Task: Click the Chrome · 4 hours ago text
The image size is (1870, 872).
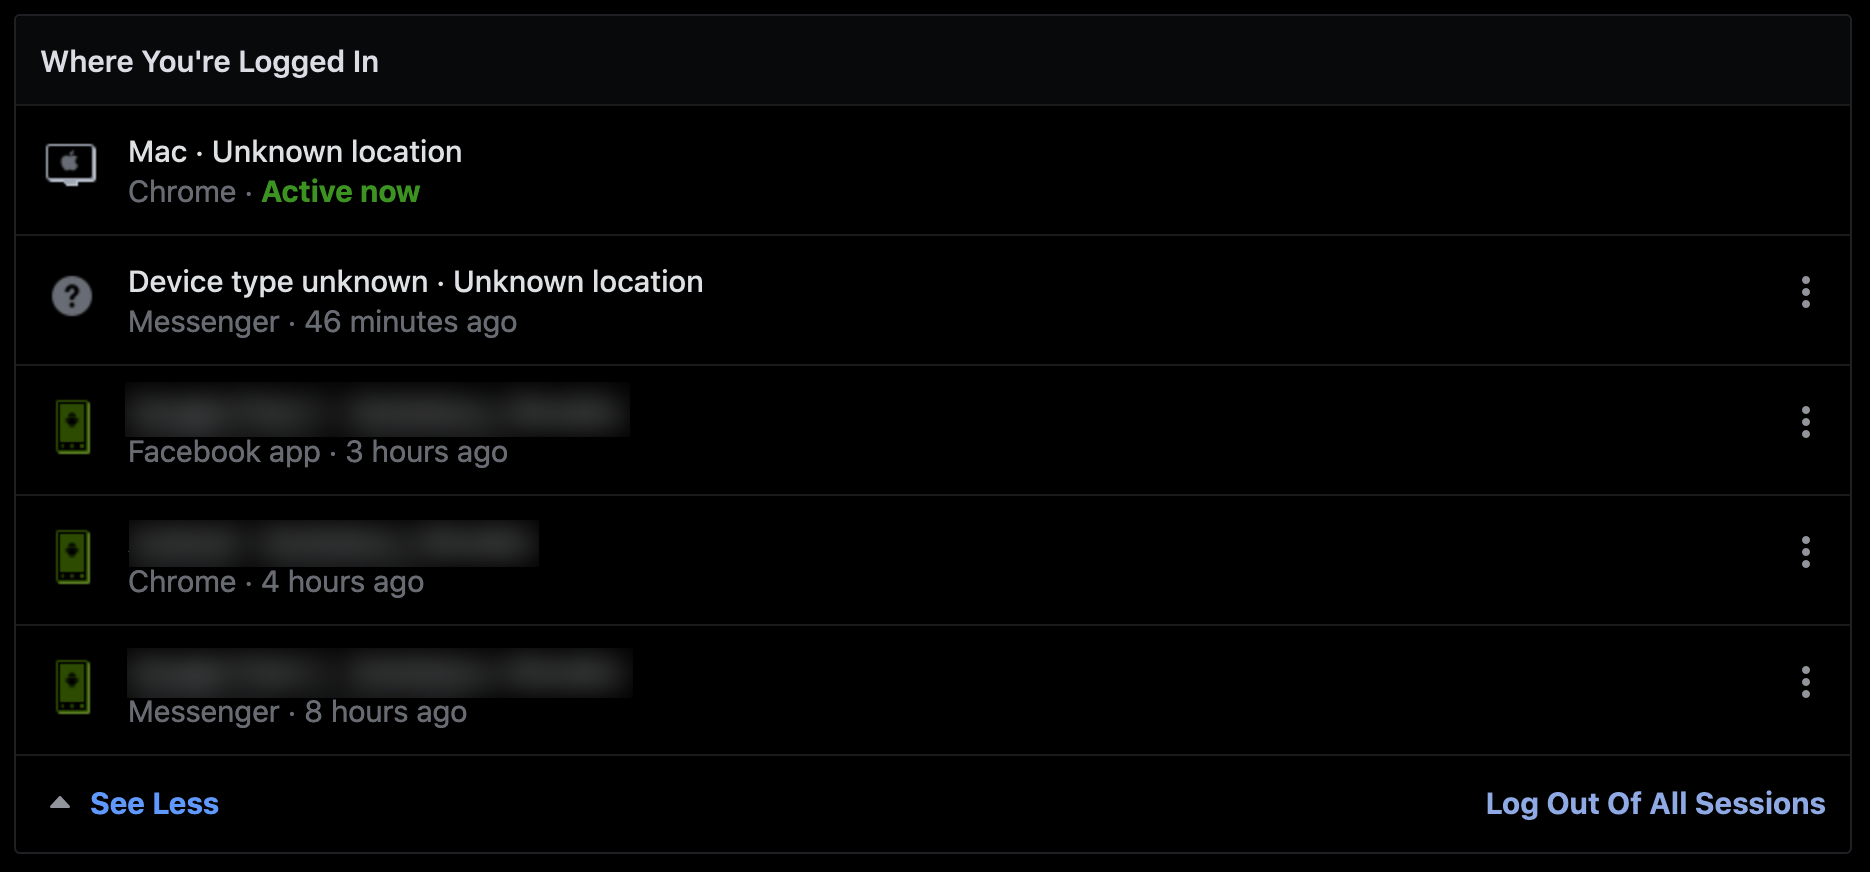Action: 276,582
